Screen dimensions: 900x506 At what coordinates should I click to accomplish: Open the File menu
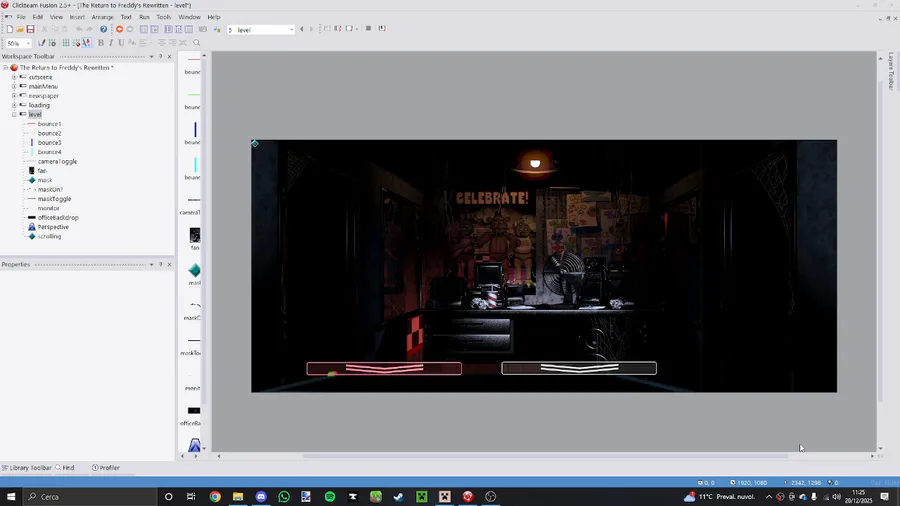21,17
